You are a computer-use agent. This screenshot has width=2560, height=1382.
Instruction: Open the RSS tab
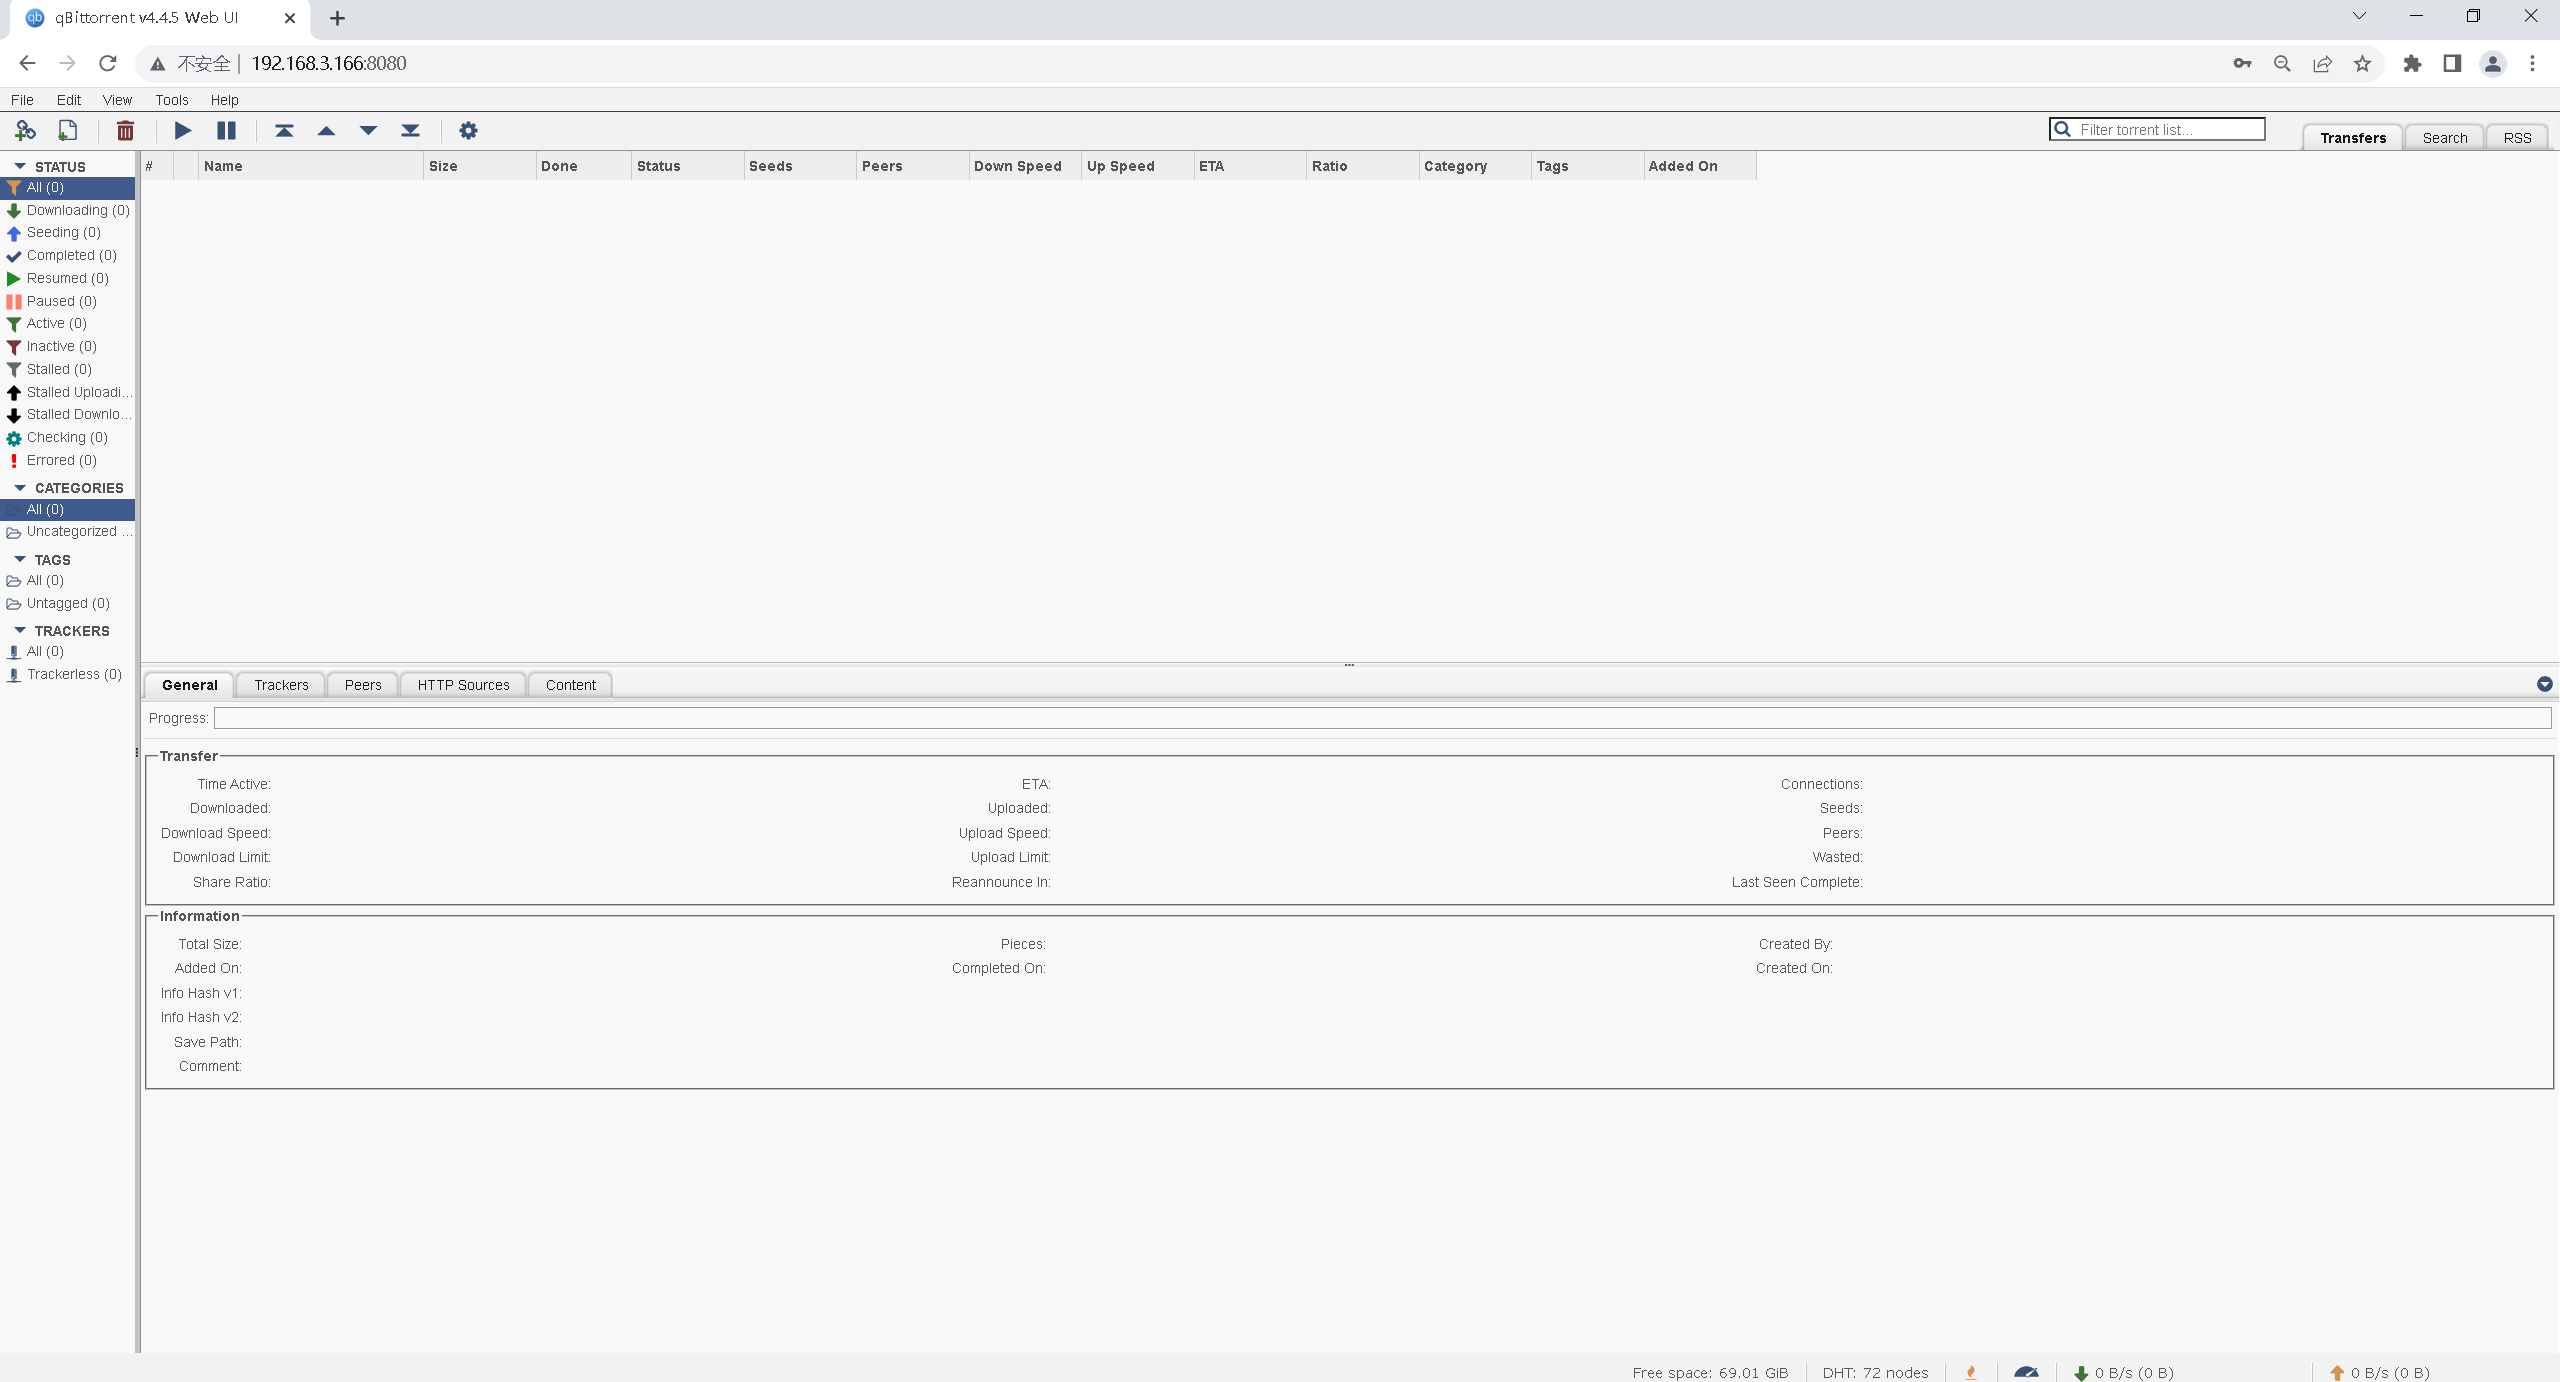pyautogui.click(x=2516, y=138)
